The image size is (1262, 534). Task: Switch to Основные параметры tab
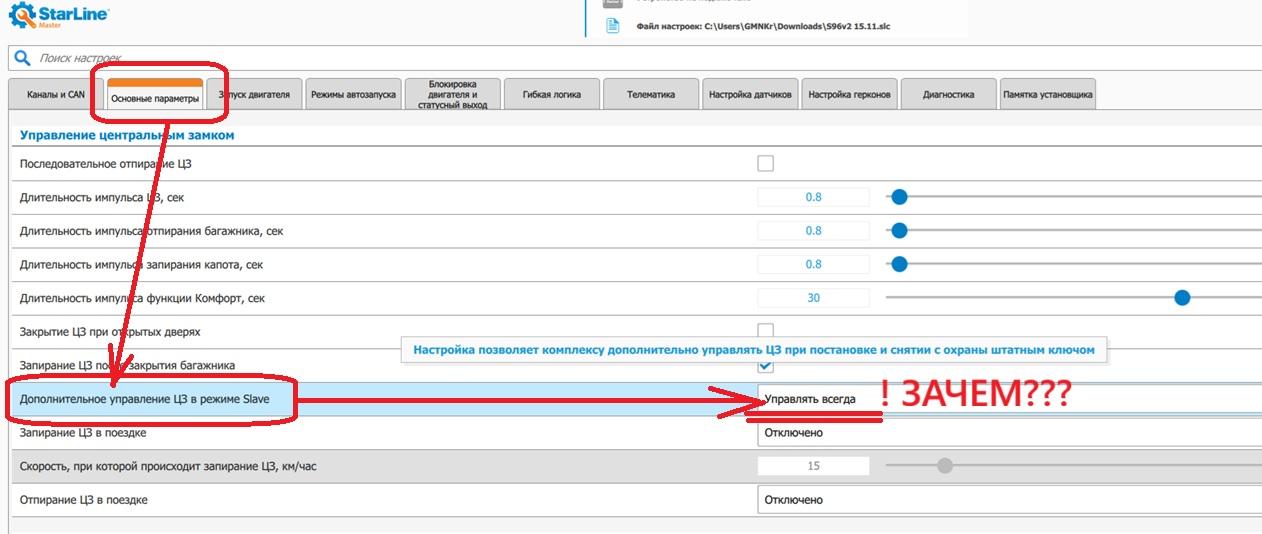pyautogui.click(x=155, y=97)
